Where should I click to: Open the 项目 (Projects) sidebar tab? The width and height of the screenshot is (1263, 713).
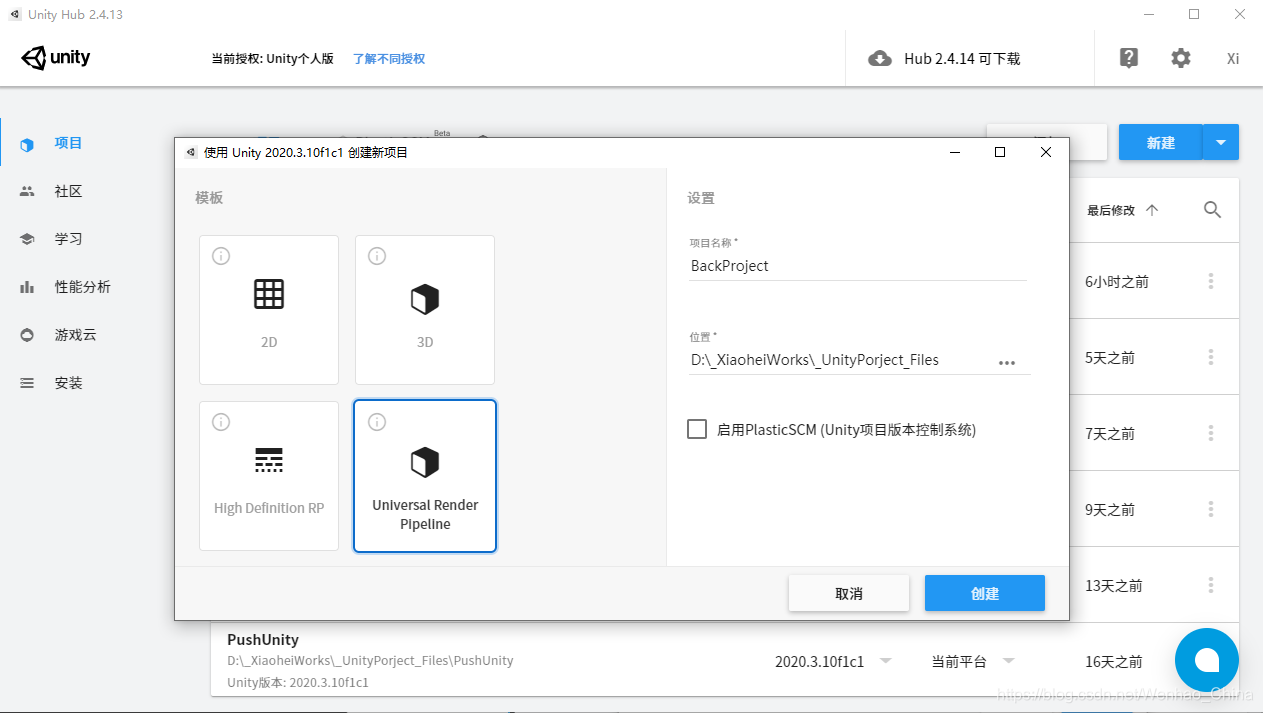(68, 143)
